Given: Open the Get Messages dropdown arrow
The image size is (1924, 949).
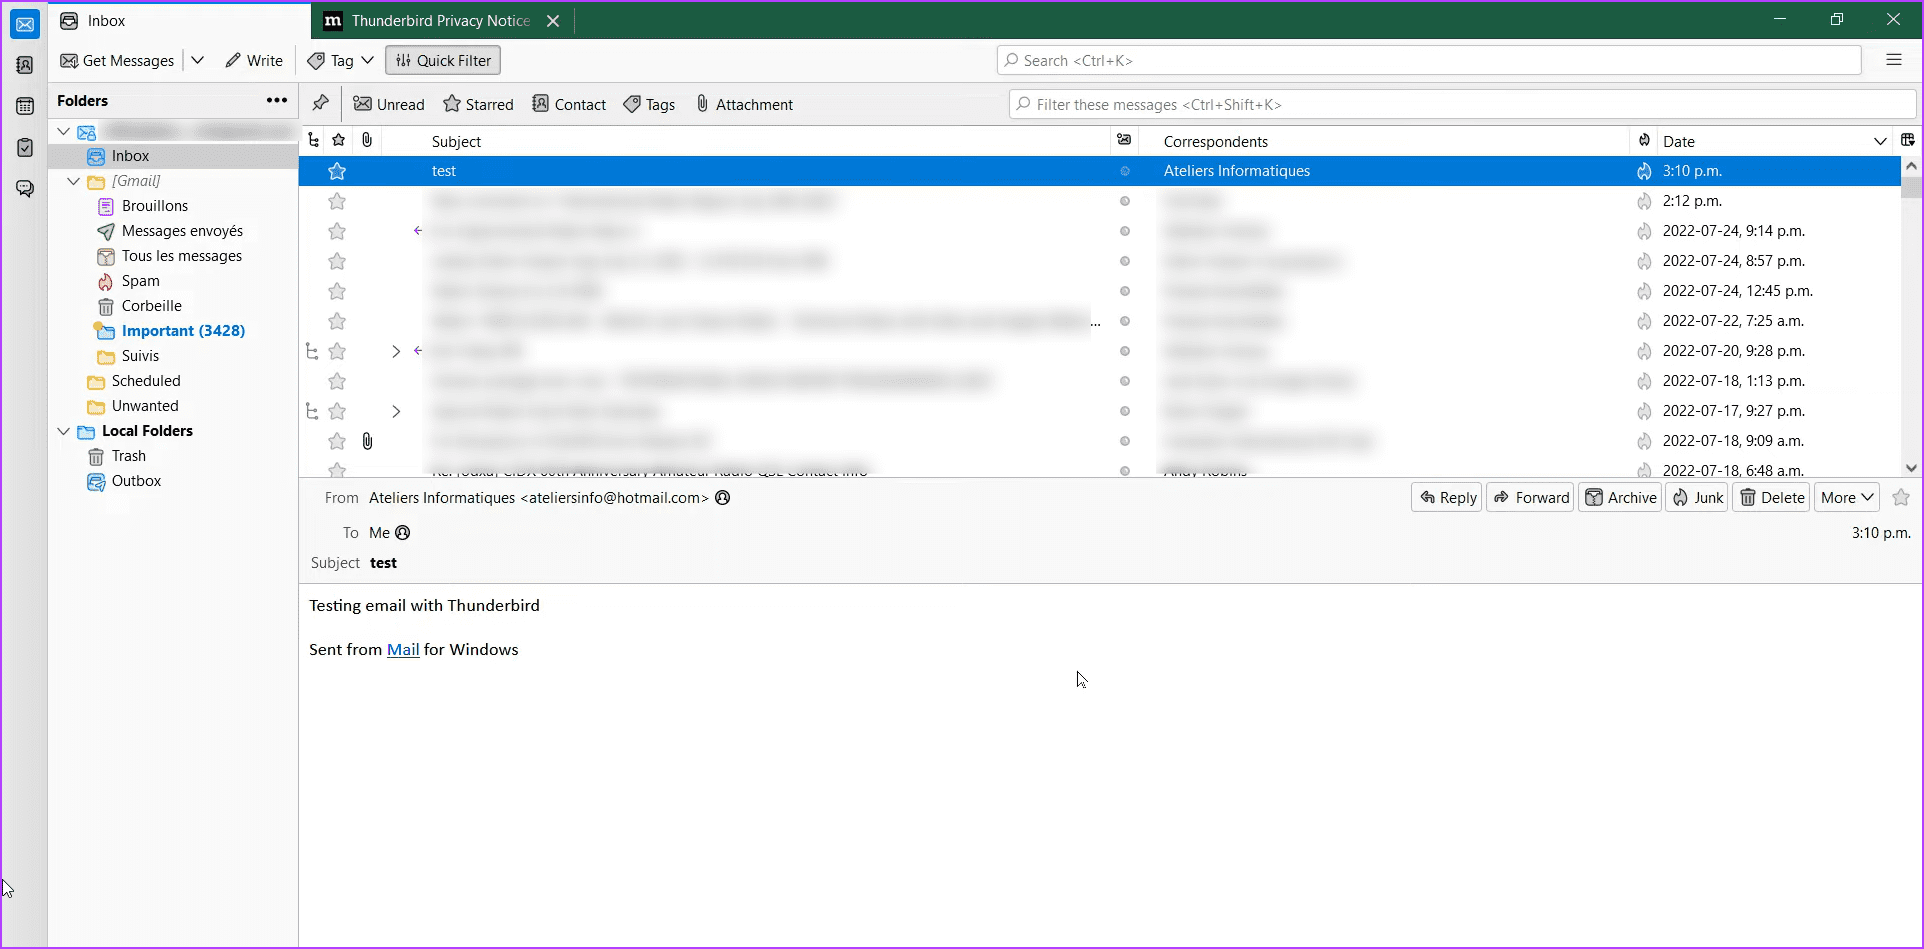Looking at the screenshot, I should coord(197,60).
